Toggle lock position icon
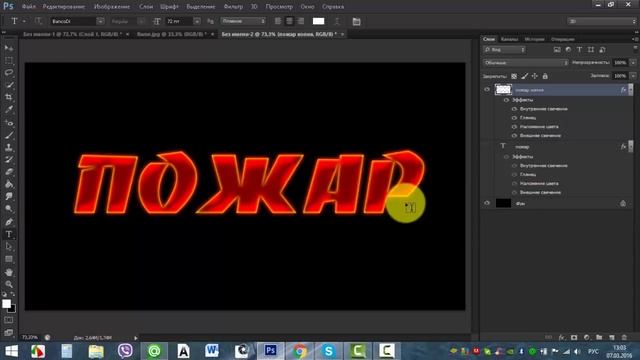This screenshot has height=360, width=640. pyautogui.click(x=534, y=76)
